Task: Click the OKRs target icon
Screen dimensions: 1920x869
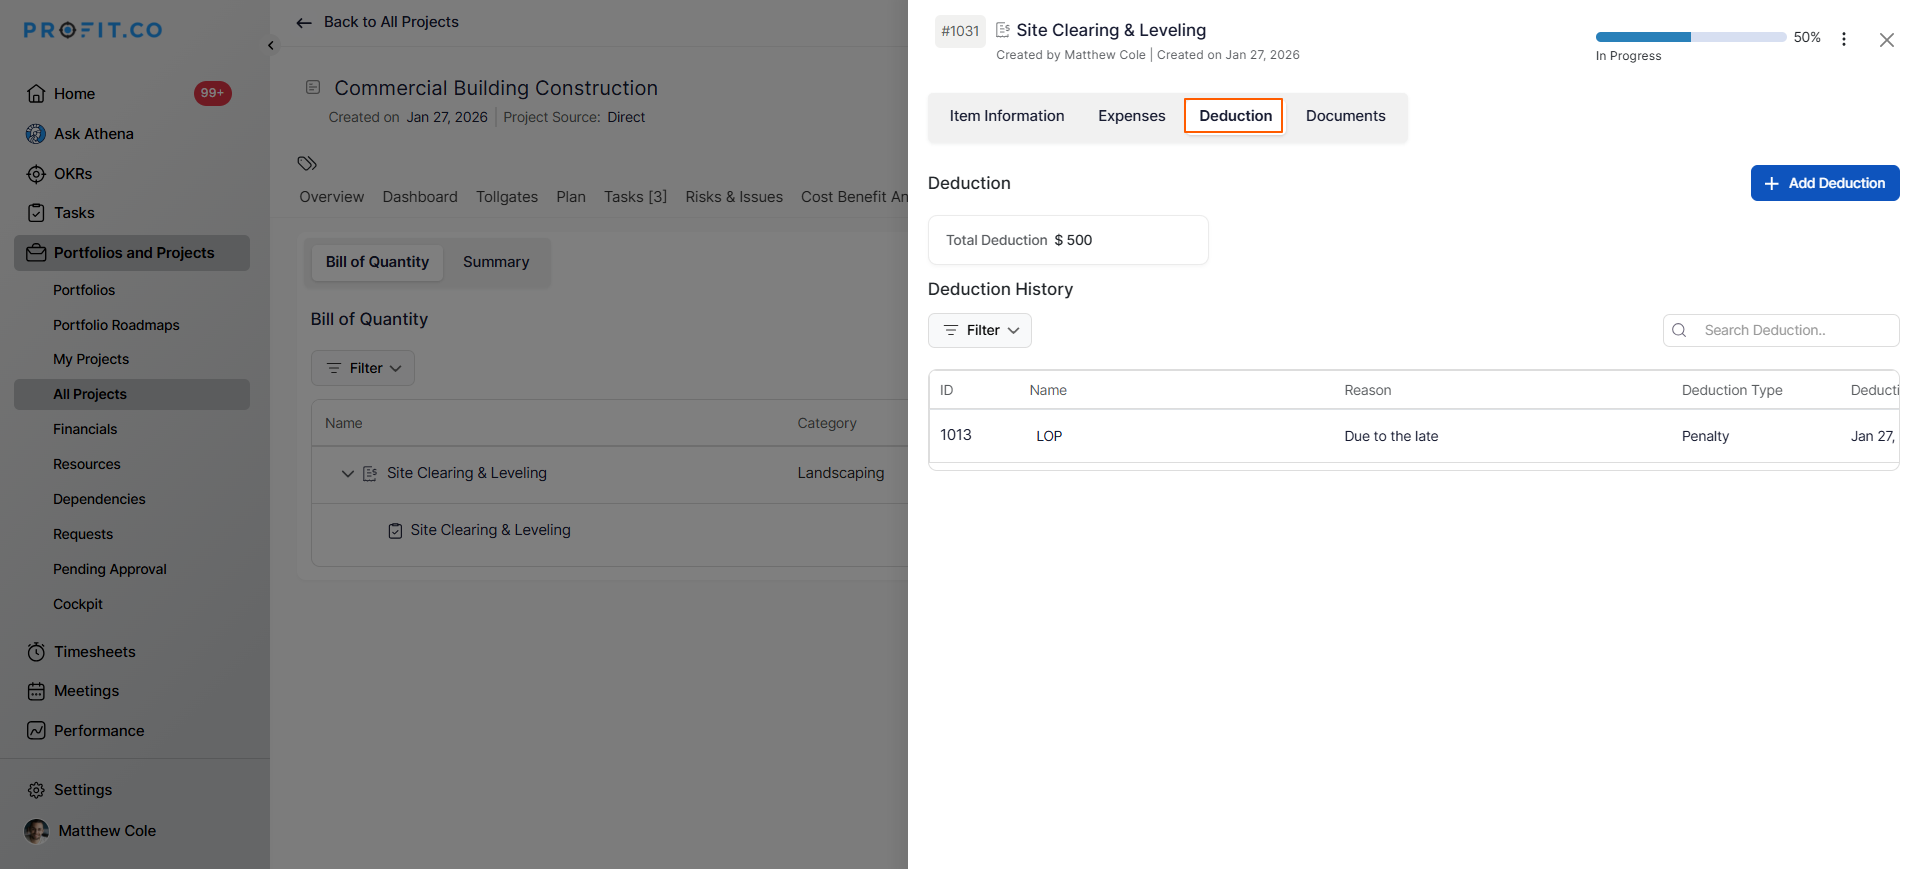Action: 36,174
